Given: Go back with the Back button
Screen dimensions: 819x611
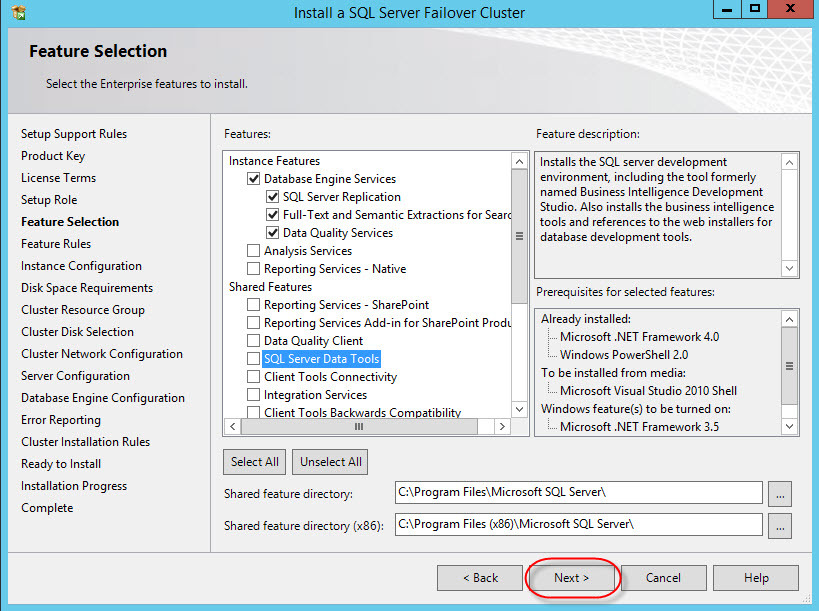Looking at the screenshot, I should [x=480, y=578].
